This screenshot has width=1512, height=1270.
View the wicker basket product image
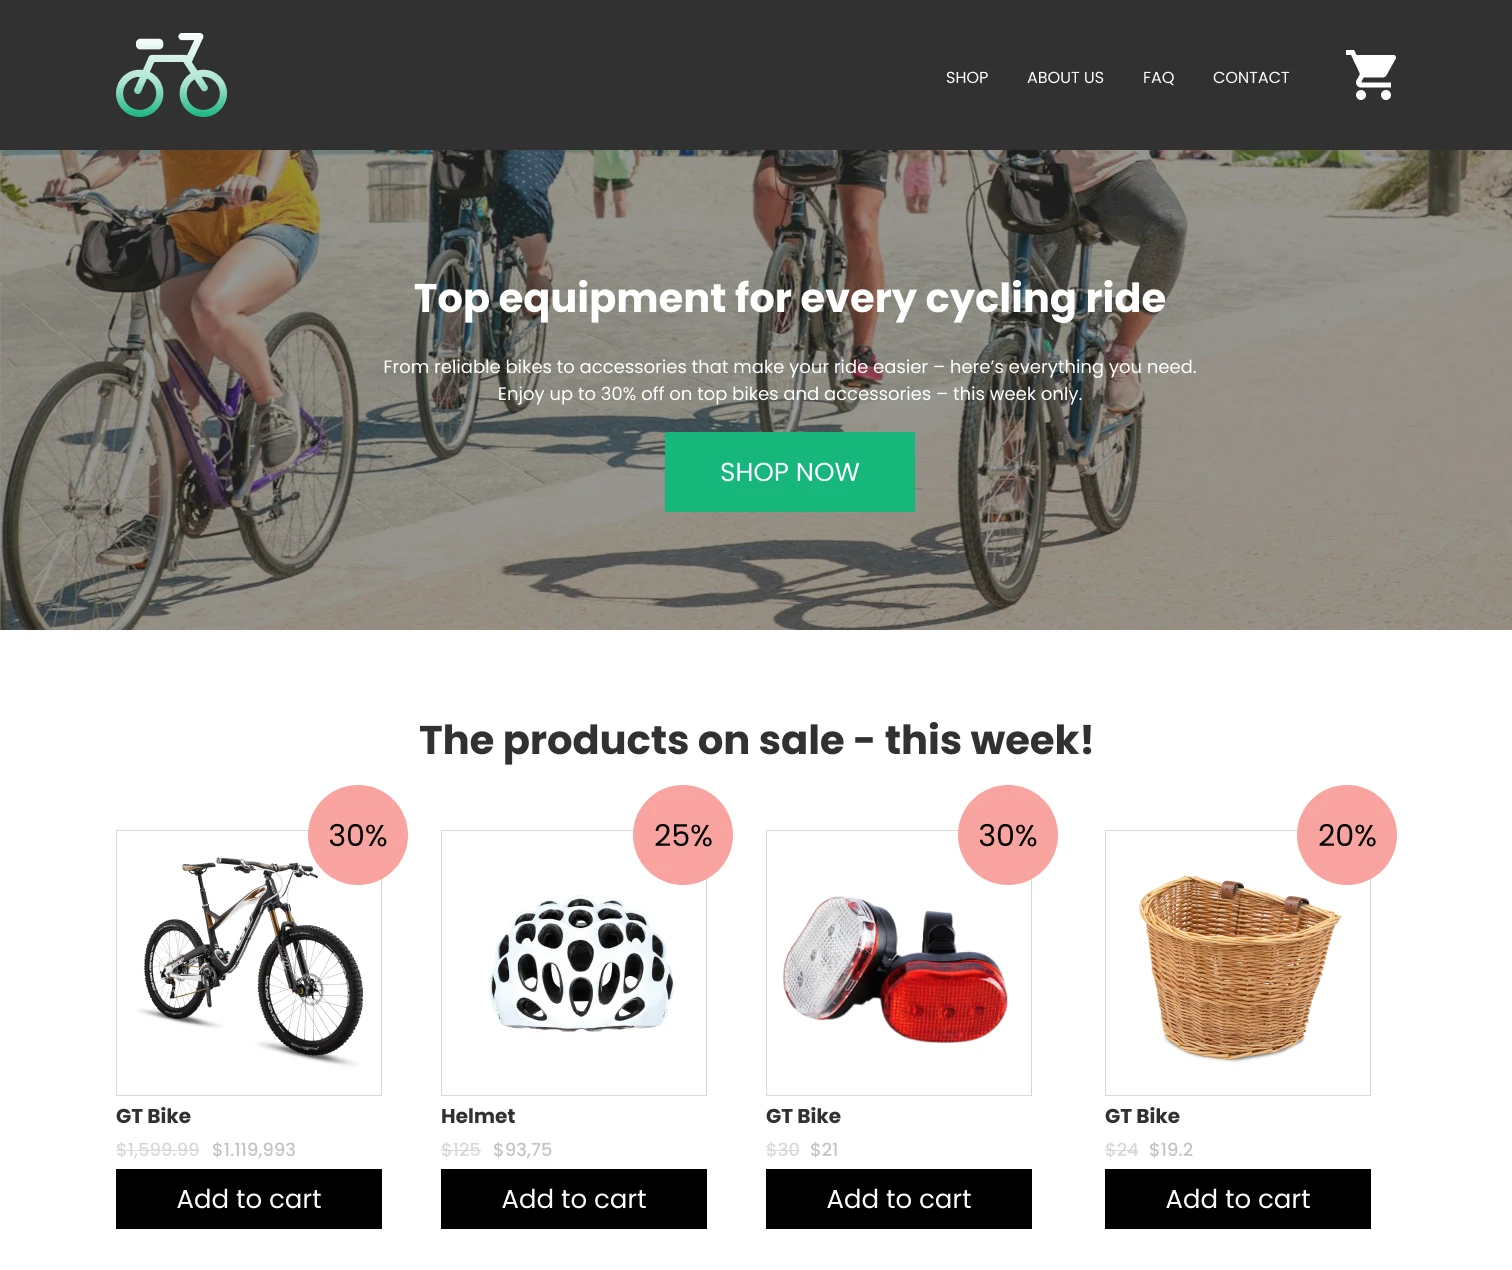click(x=1238, y=963)
